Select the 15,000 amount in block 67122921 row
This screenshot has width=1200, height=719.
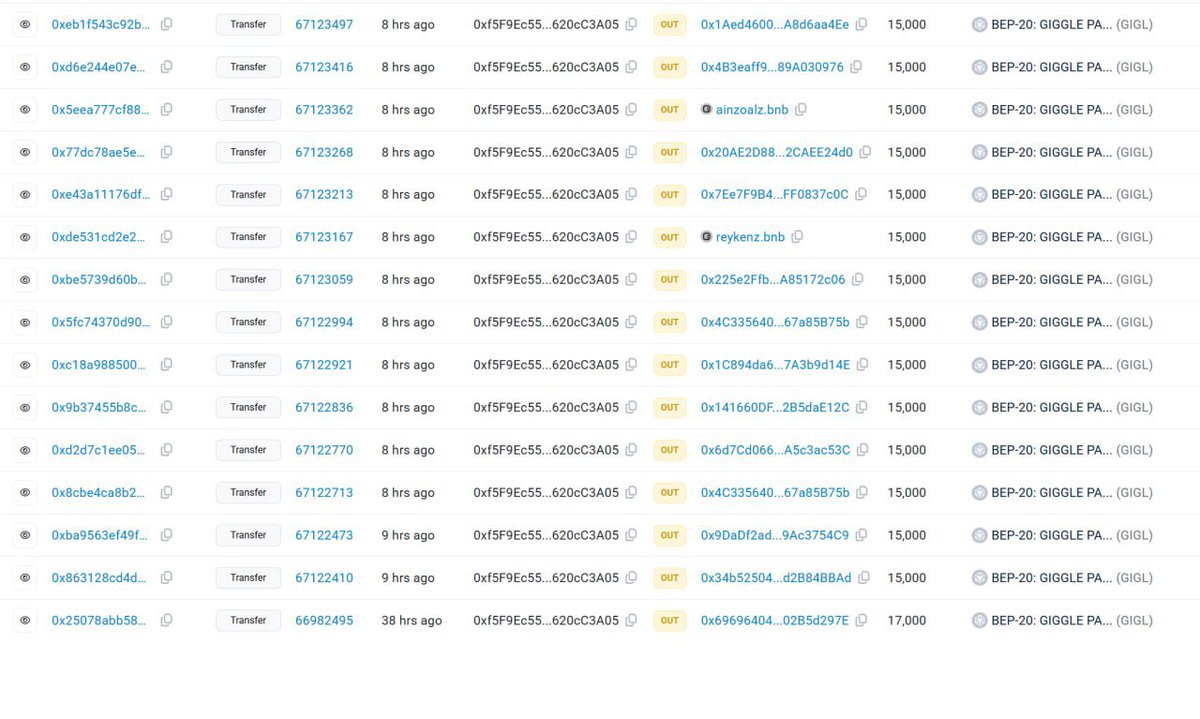click(x=907, y=364)
